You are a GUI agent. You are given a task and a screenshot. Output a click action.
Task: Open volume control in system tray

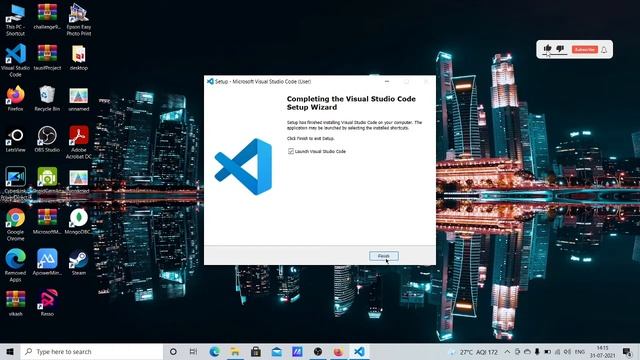(567, 352)
